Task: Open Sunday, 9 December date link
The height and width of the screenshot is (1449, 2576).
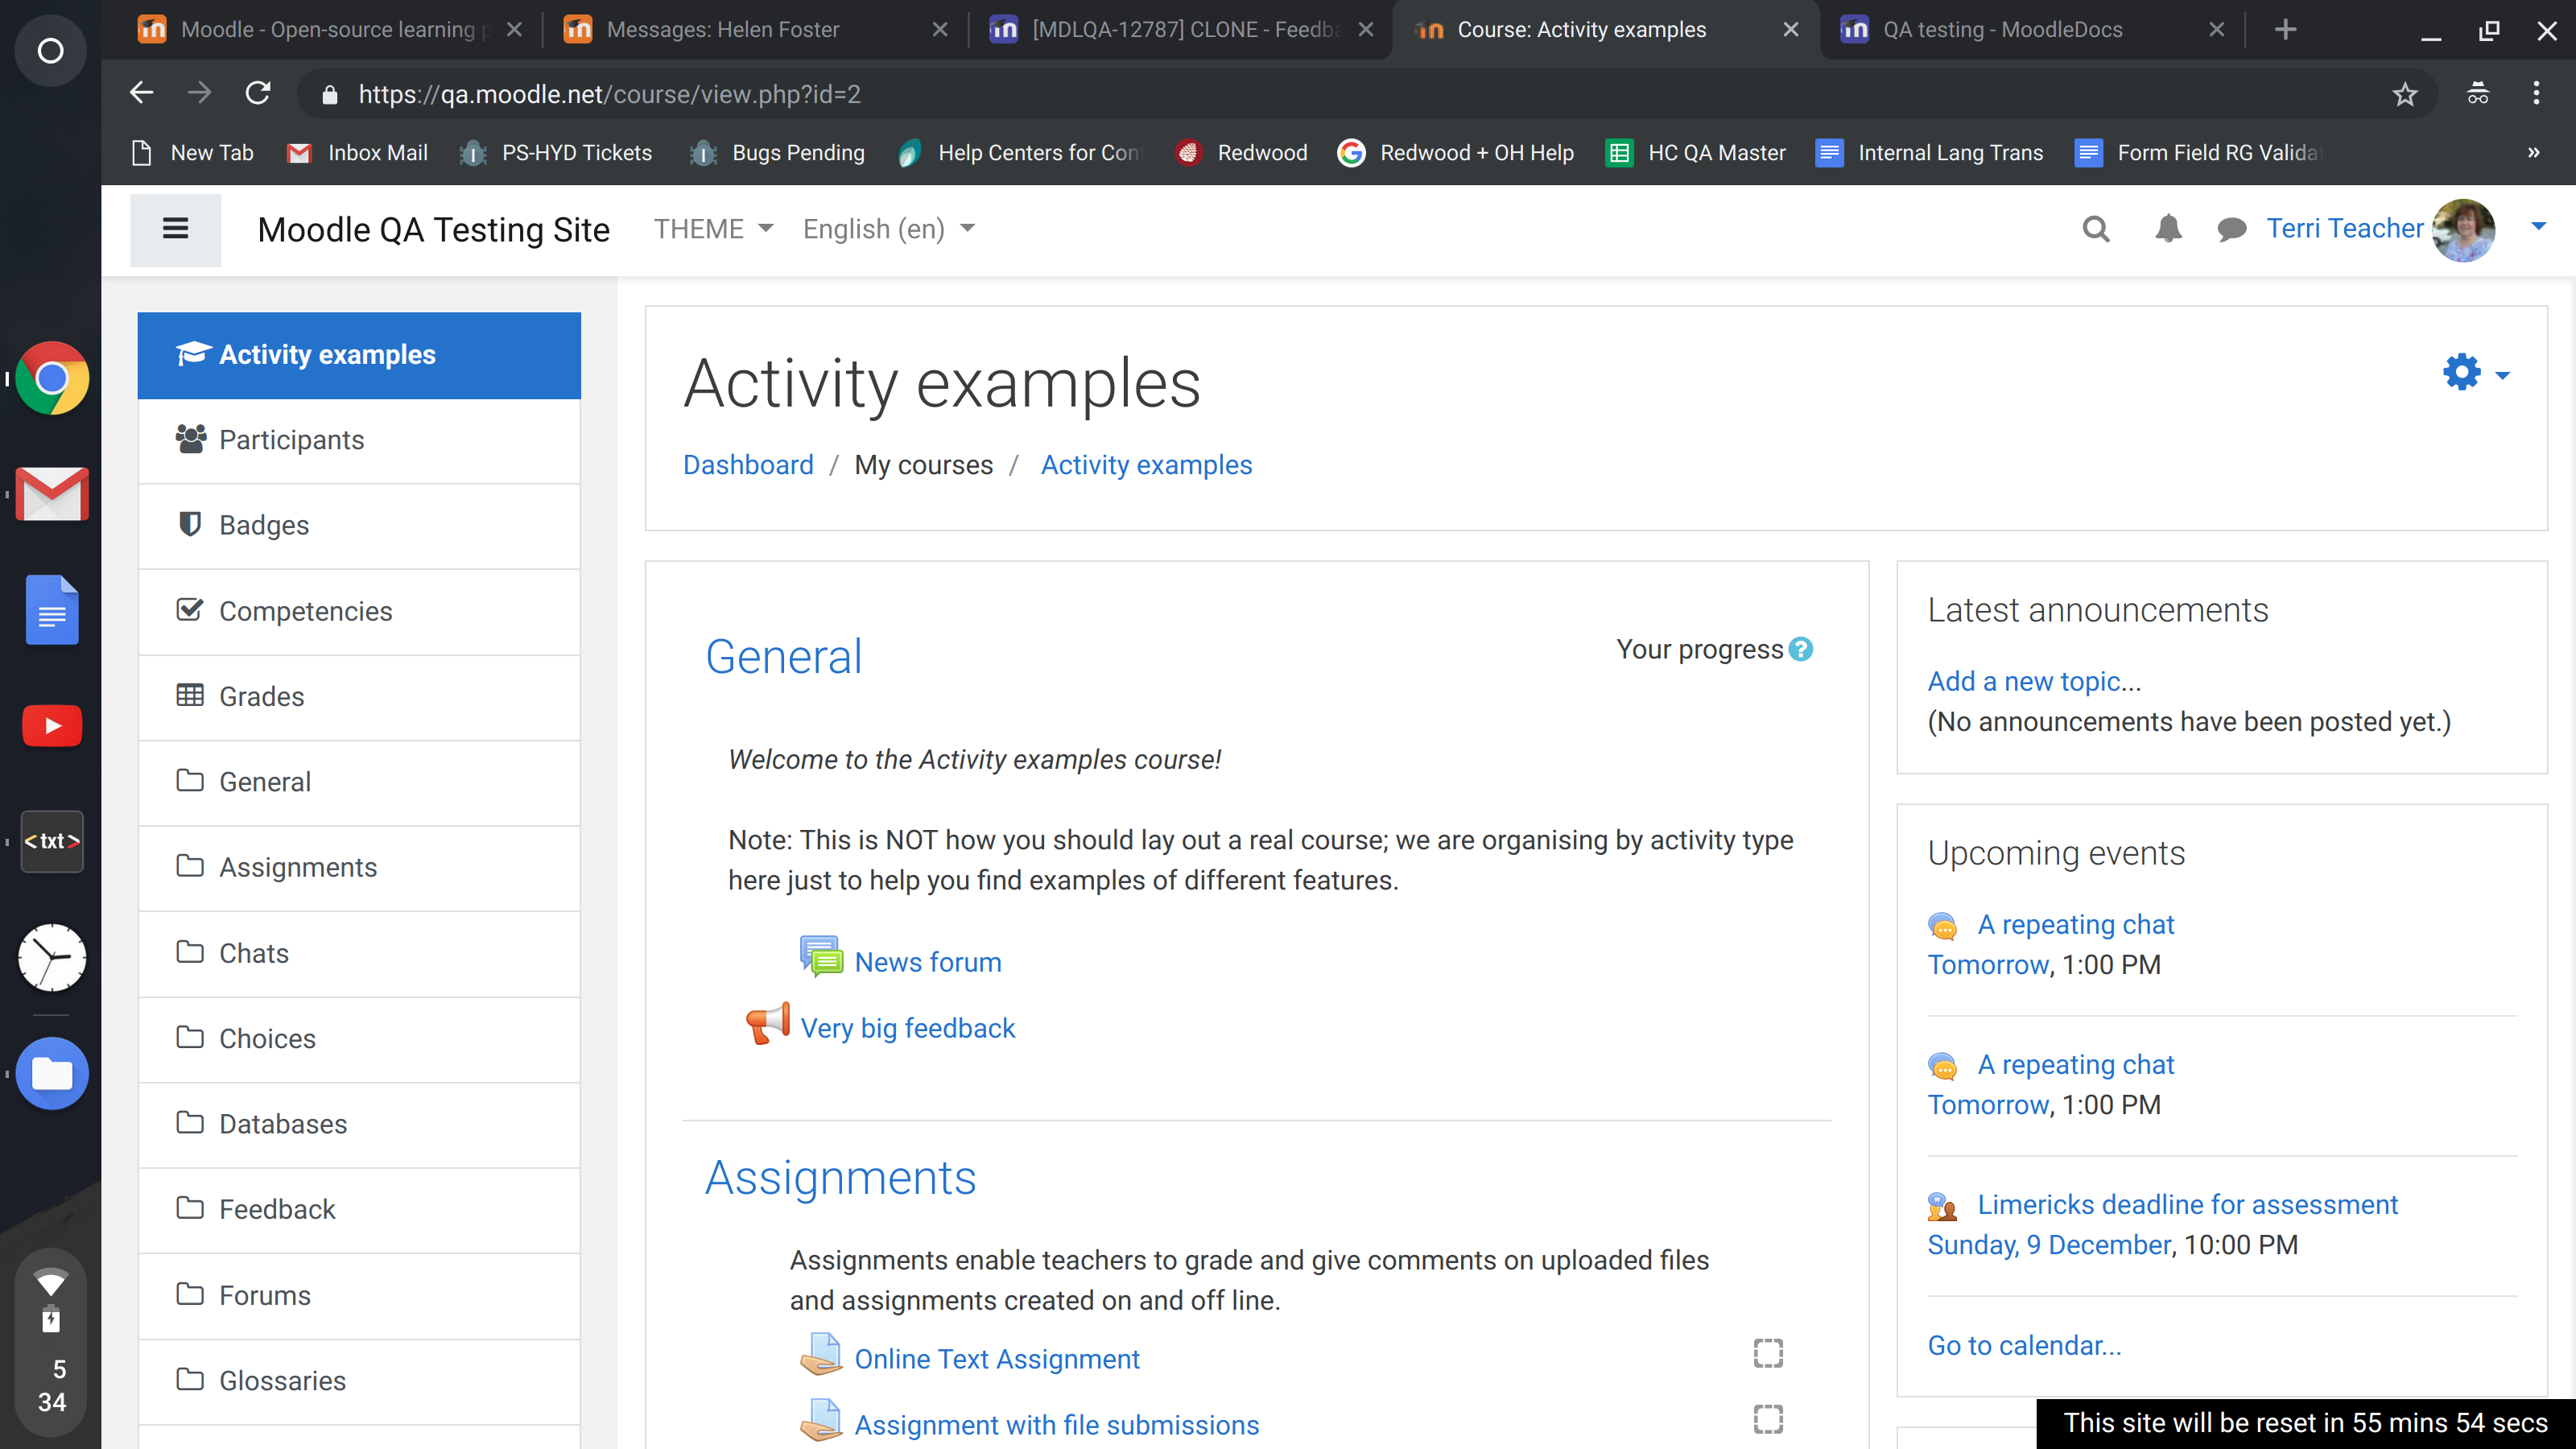Action: pos(2049,1245)
